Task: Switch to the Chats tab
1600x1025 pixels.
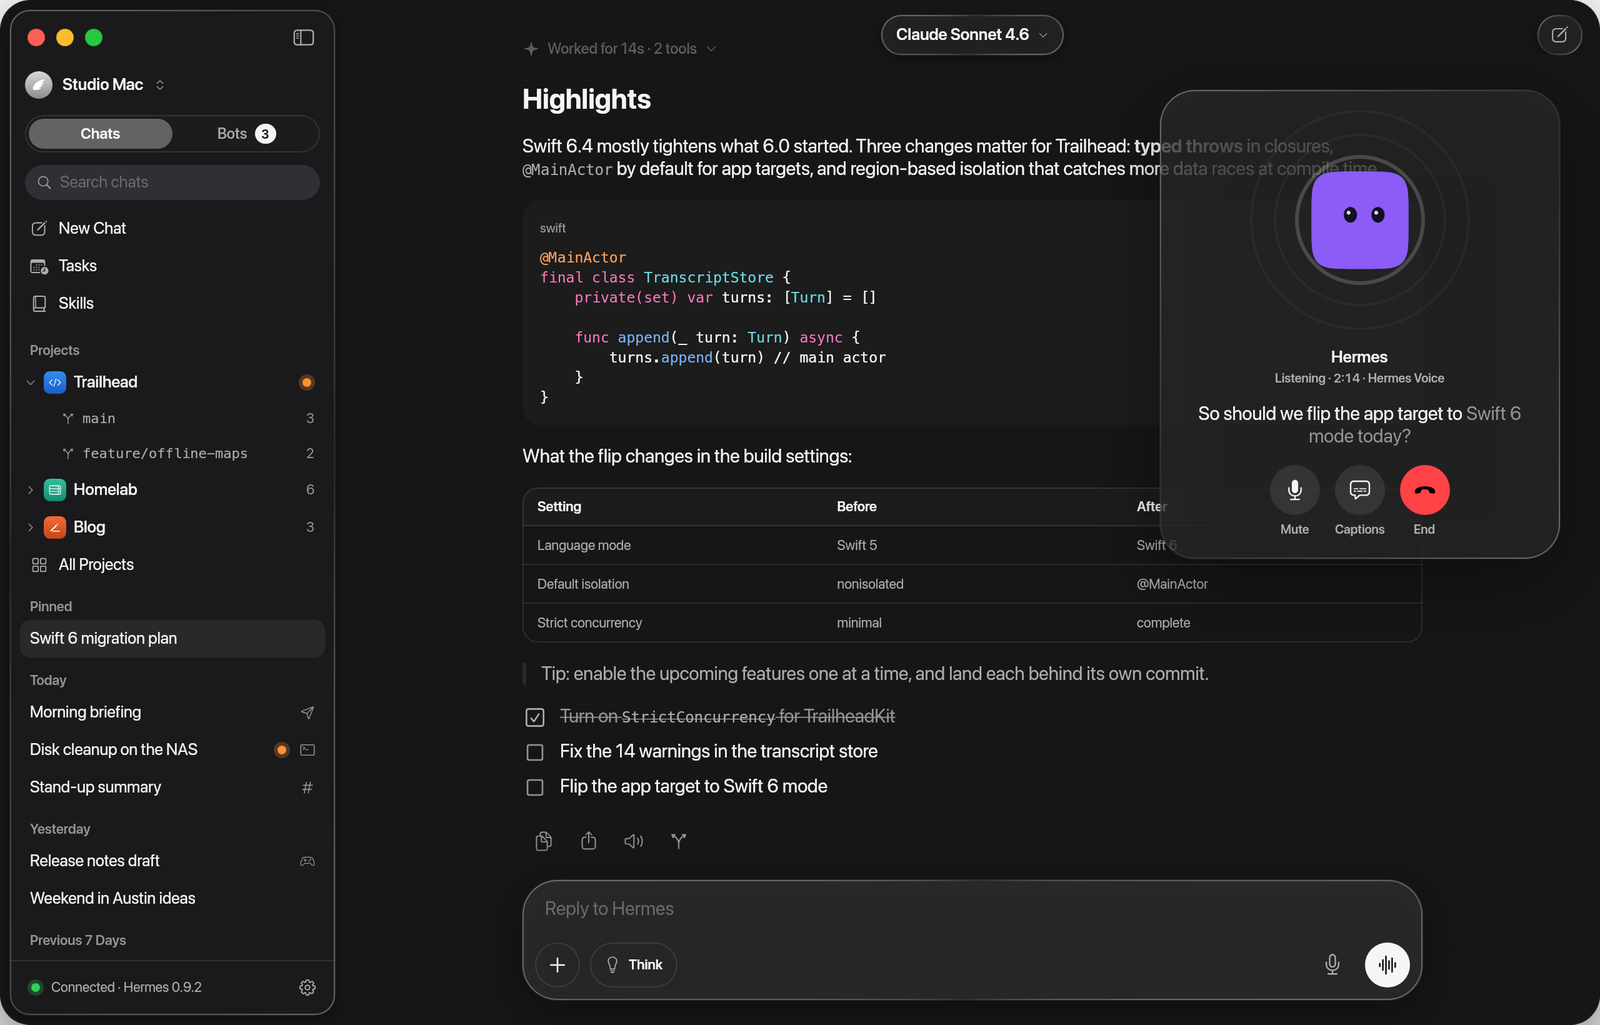Action: (x=100, y=134)
